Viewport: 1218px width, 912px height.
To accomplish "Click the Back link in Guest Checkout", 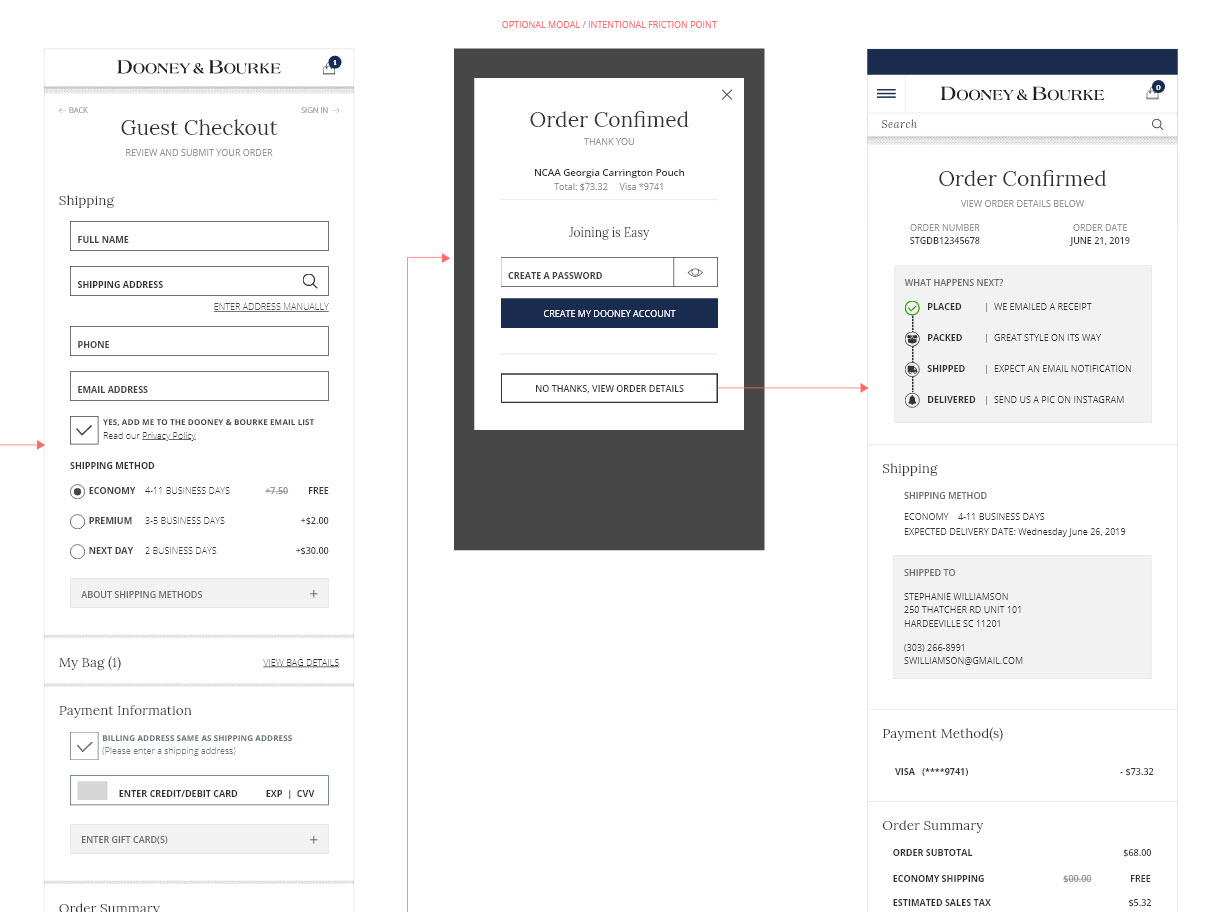I will point(73,110).
